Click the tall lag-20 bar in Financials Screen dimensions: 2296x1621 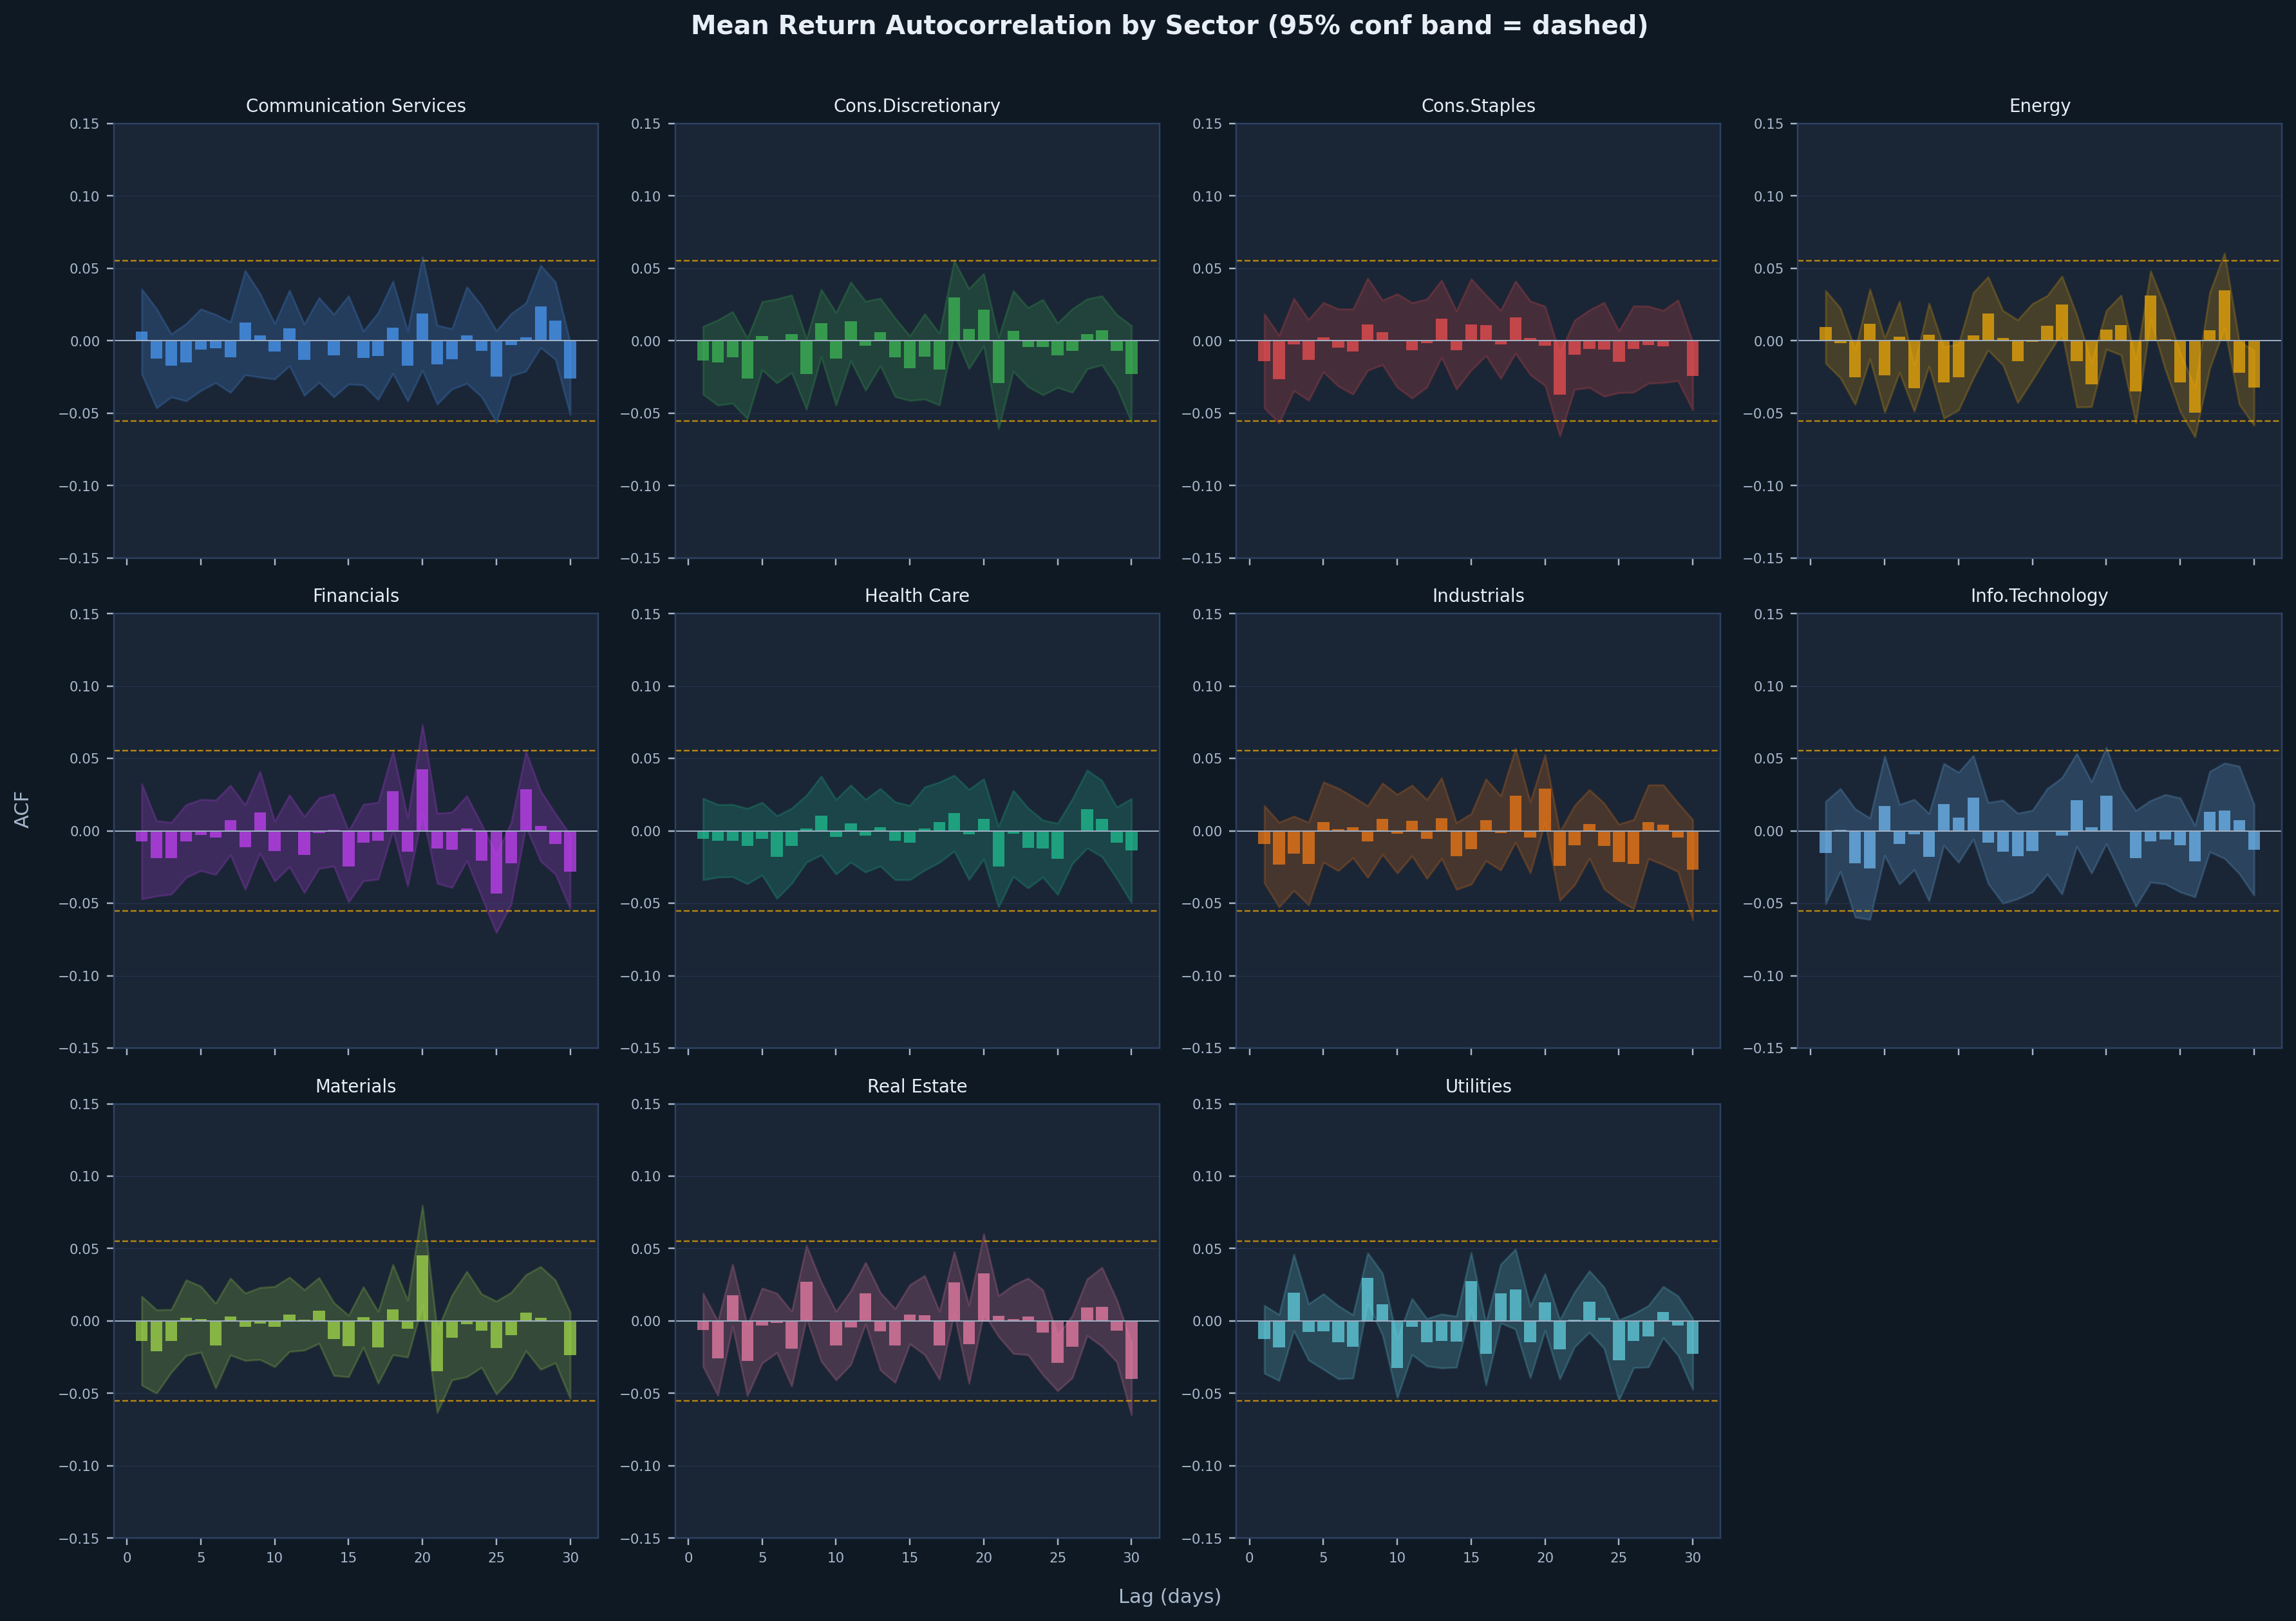click(x=422, y=800)
